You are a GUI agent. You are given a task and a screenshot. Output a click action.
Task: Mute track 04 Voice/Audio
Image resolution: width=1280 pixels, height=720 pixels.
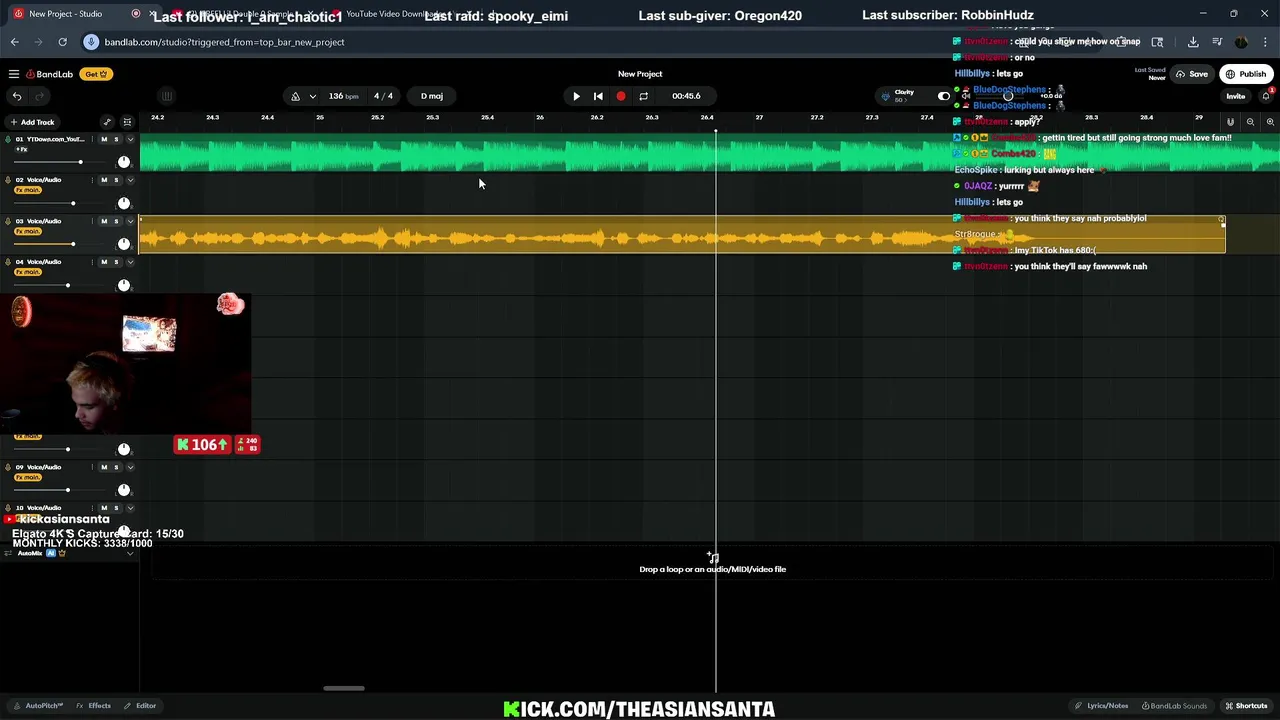point(104,262)
